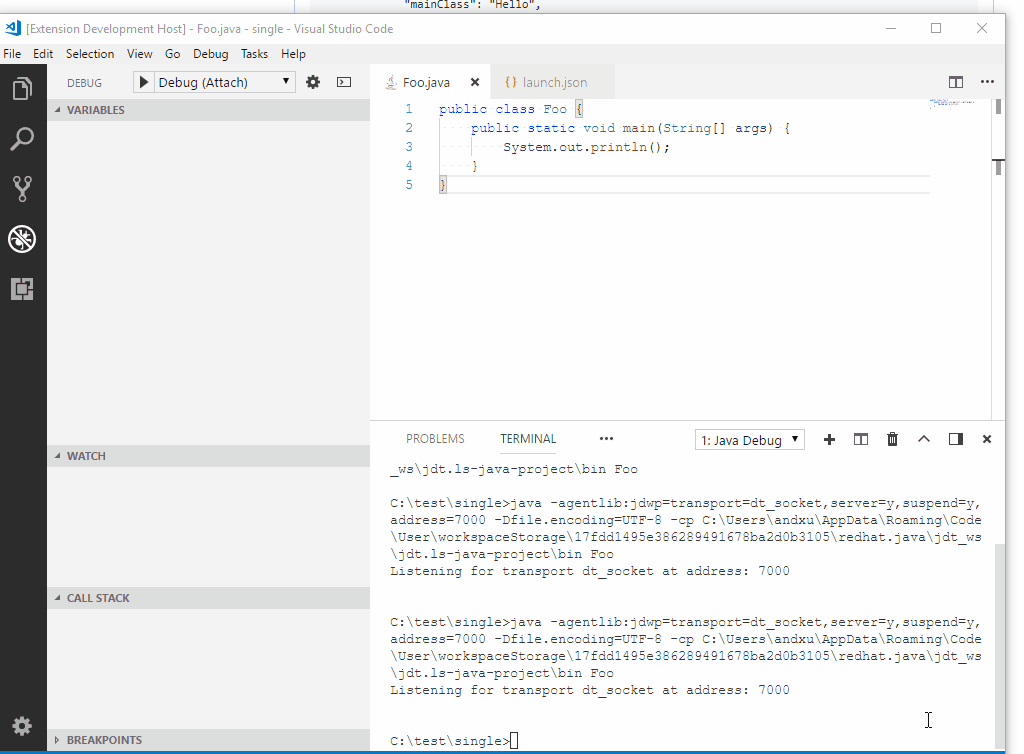Open the '1: Java Debug' terminal dropdown

point(749,439)
